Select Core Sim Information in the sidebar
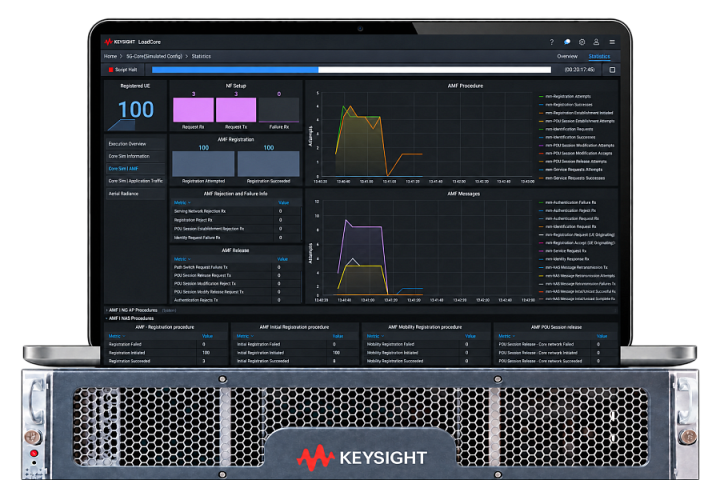 point(135,156)
